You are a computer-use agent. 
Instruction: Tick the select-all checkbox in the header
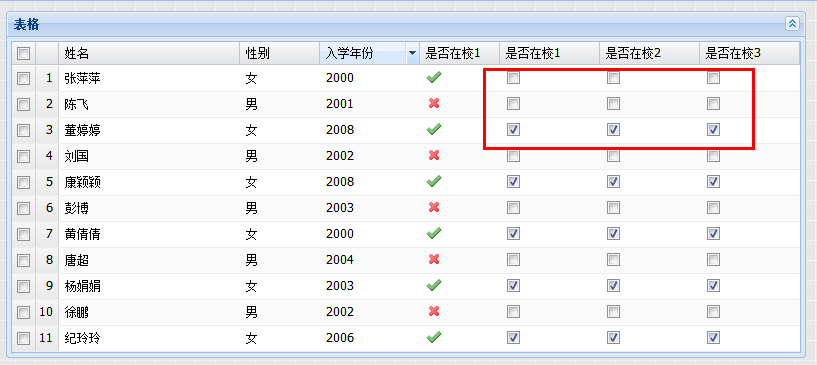coord(23,53)
